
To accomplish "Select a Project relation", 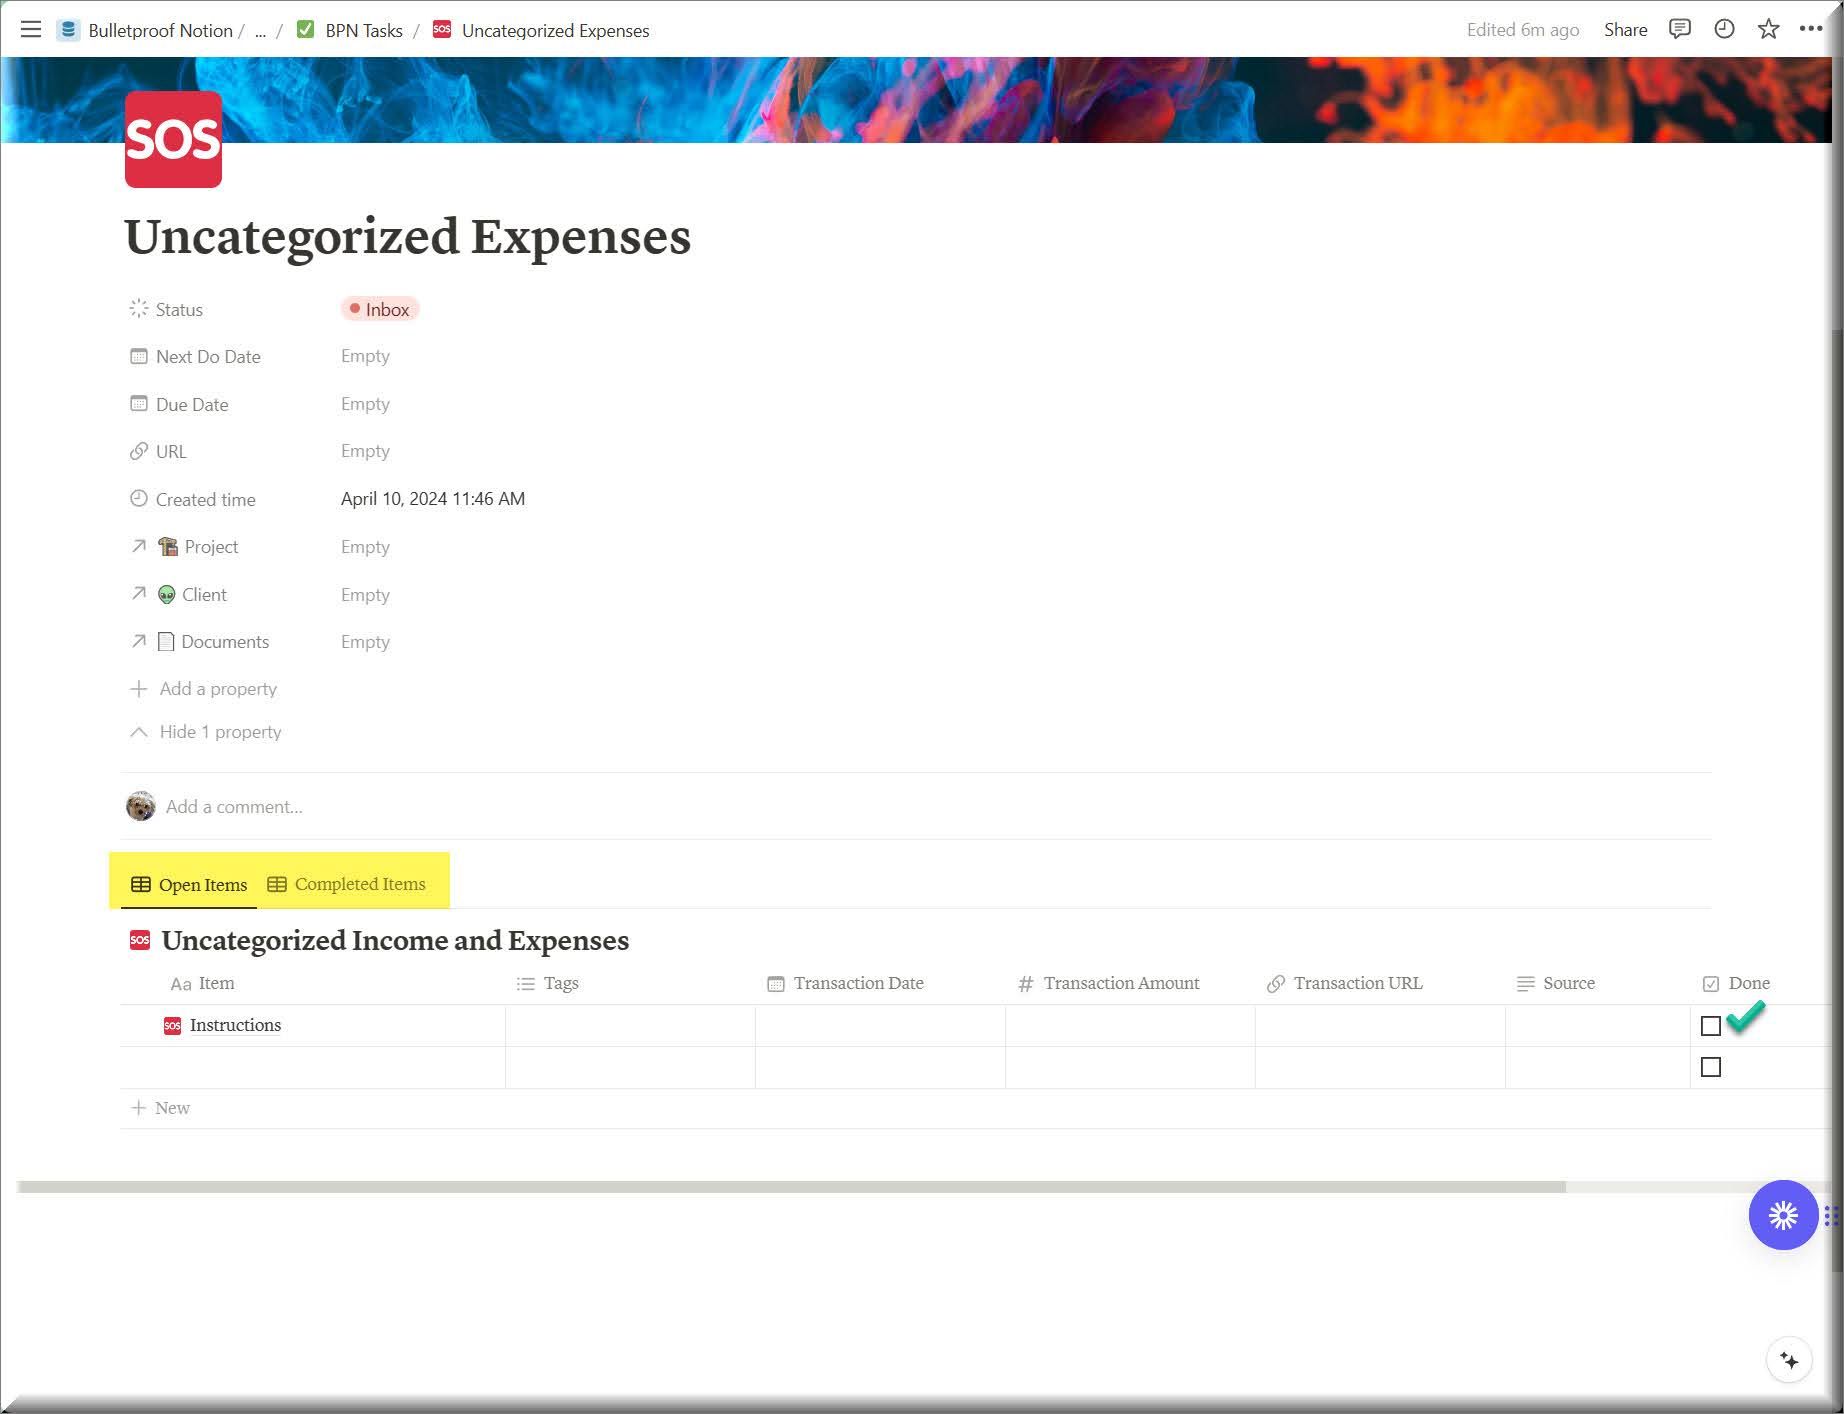I will coord(365,547).
